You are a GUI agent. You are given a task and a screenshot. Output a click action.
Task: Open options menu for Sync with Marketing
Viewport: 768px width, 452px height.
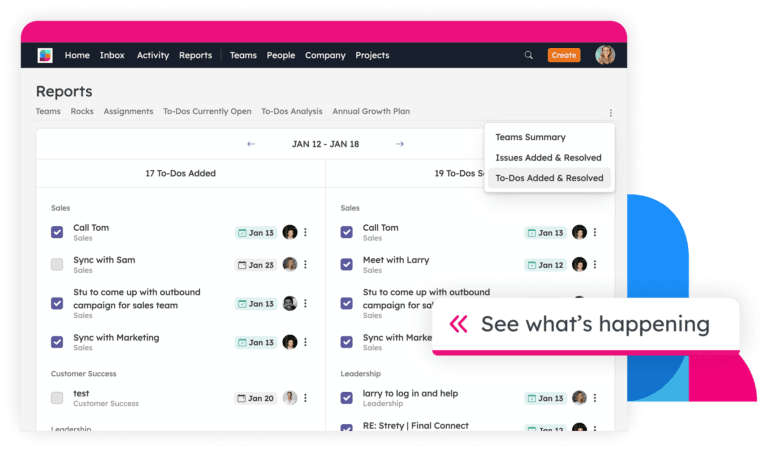(x=305, y=343)
